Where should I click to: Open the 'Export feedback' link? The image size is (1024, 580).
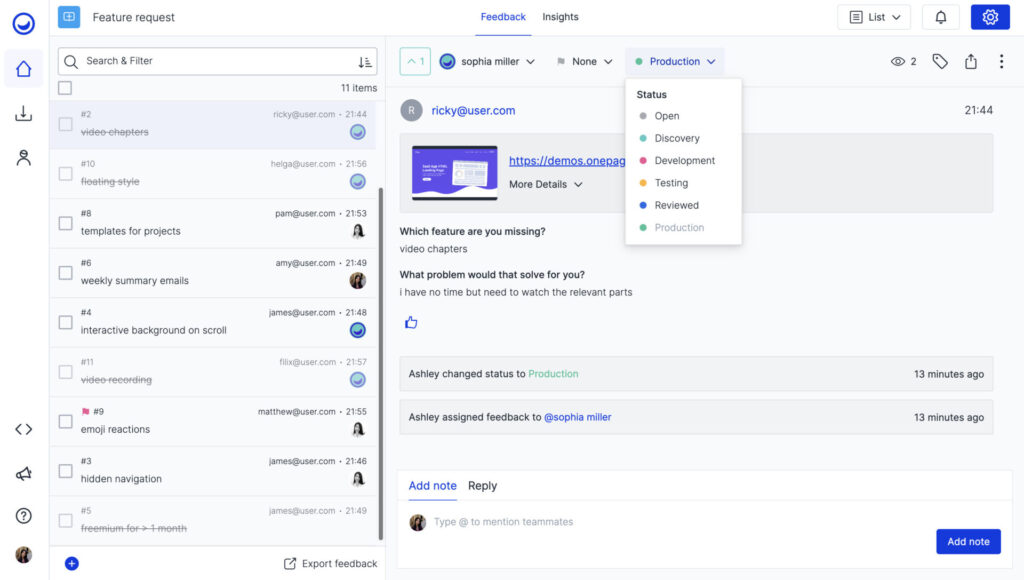coord(330,563)
